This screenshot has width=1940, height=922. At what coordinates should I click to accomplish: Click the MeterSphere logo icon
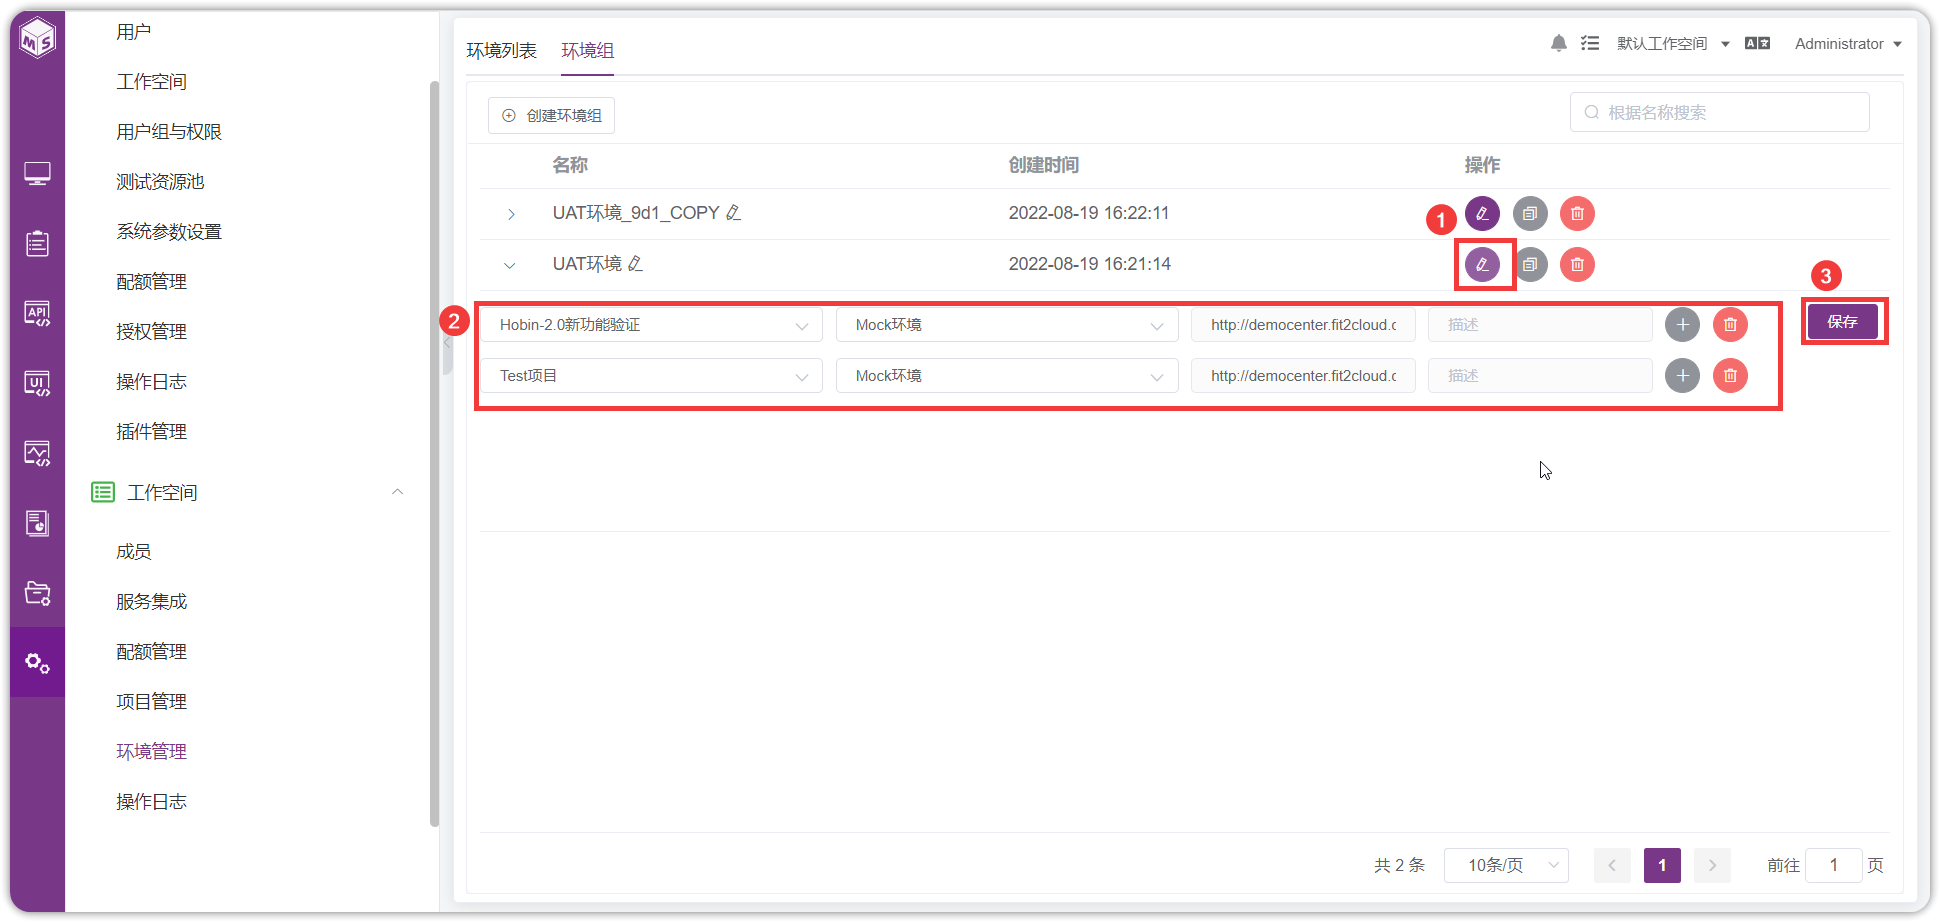click(38, 38)
